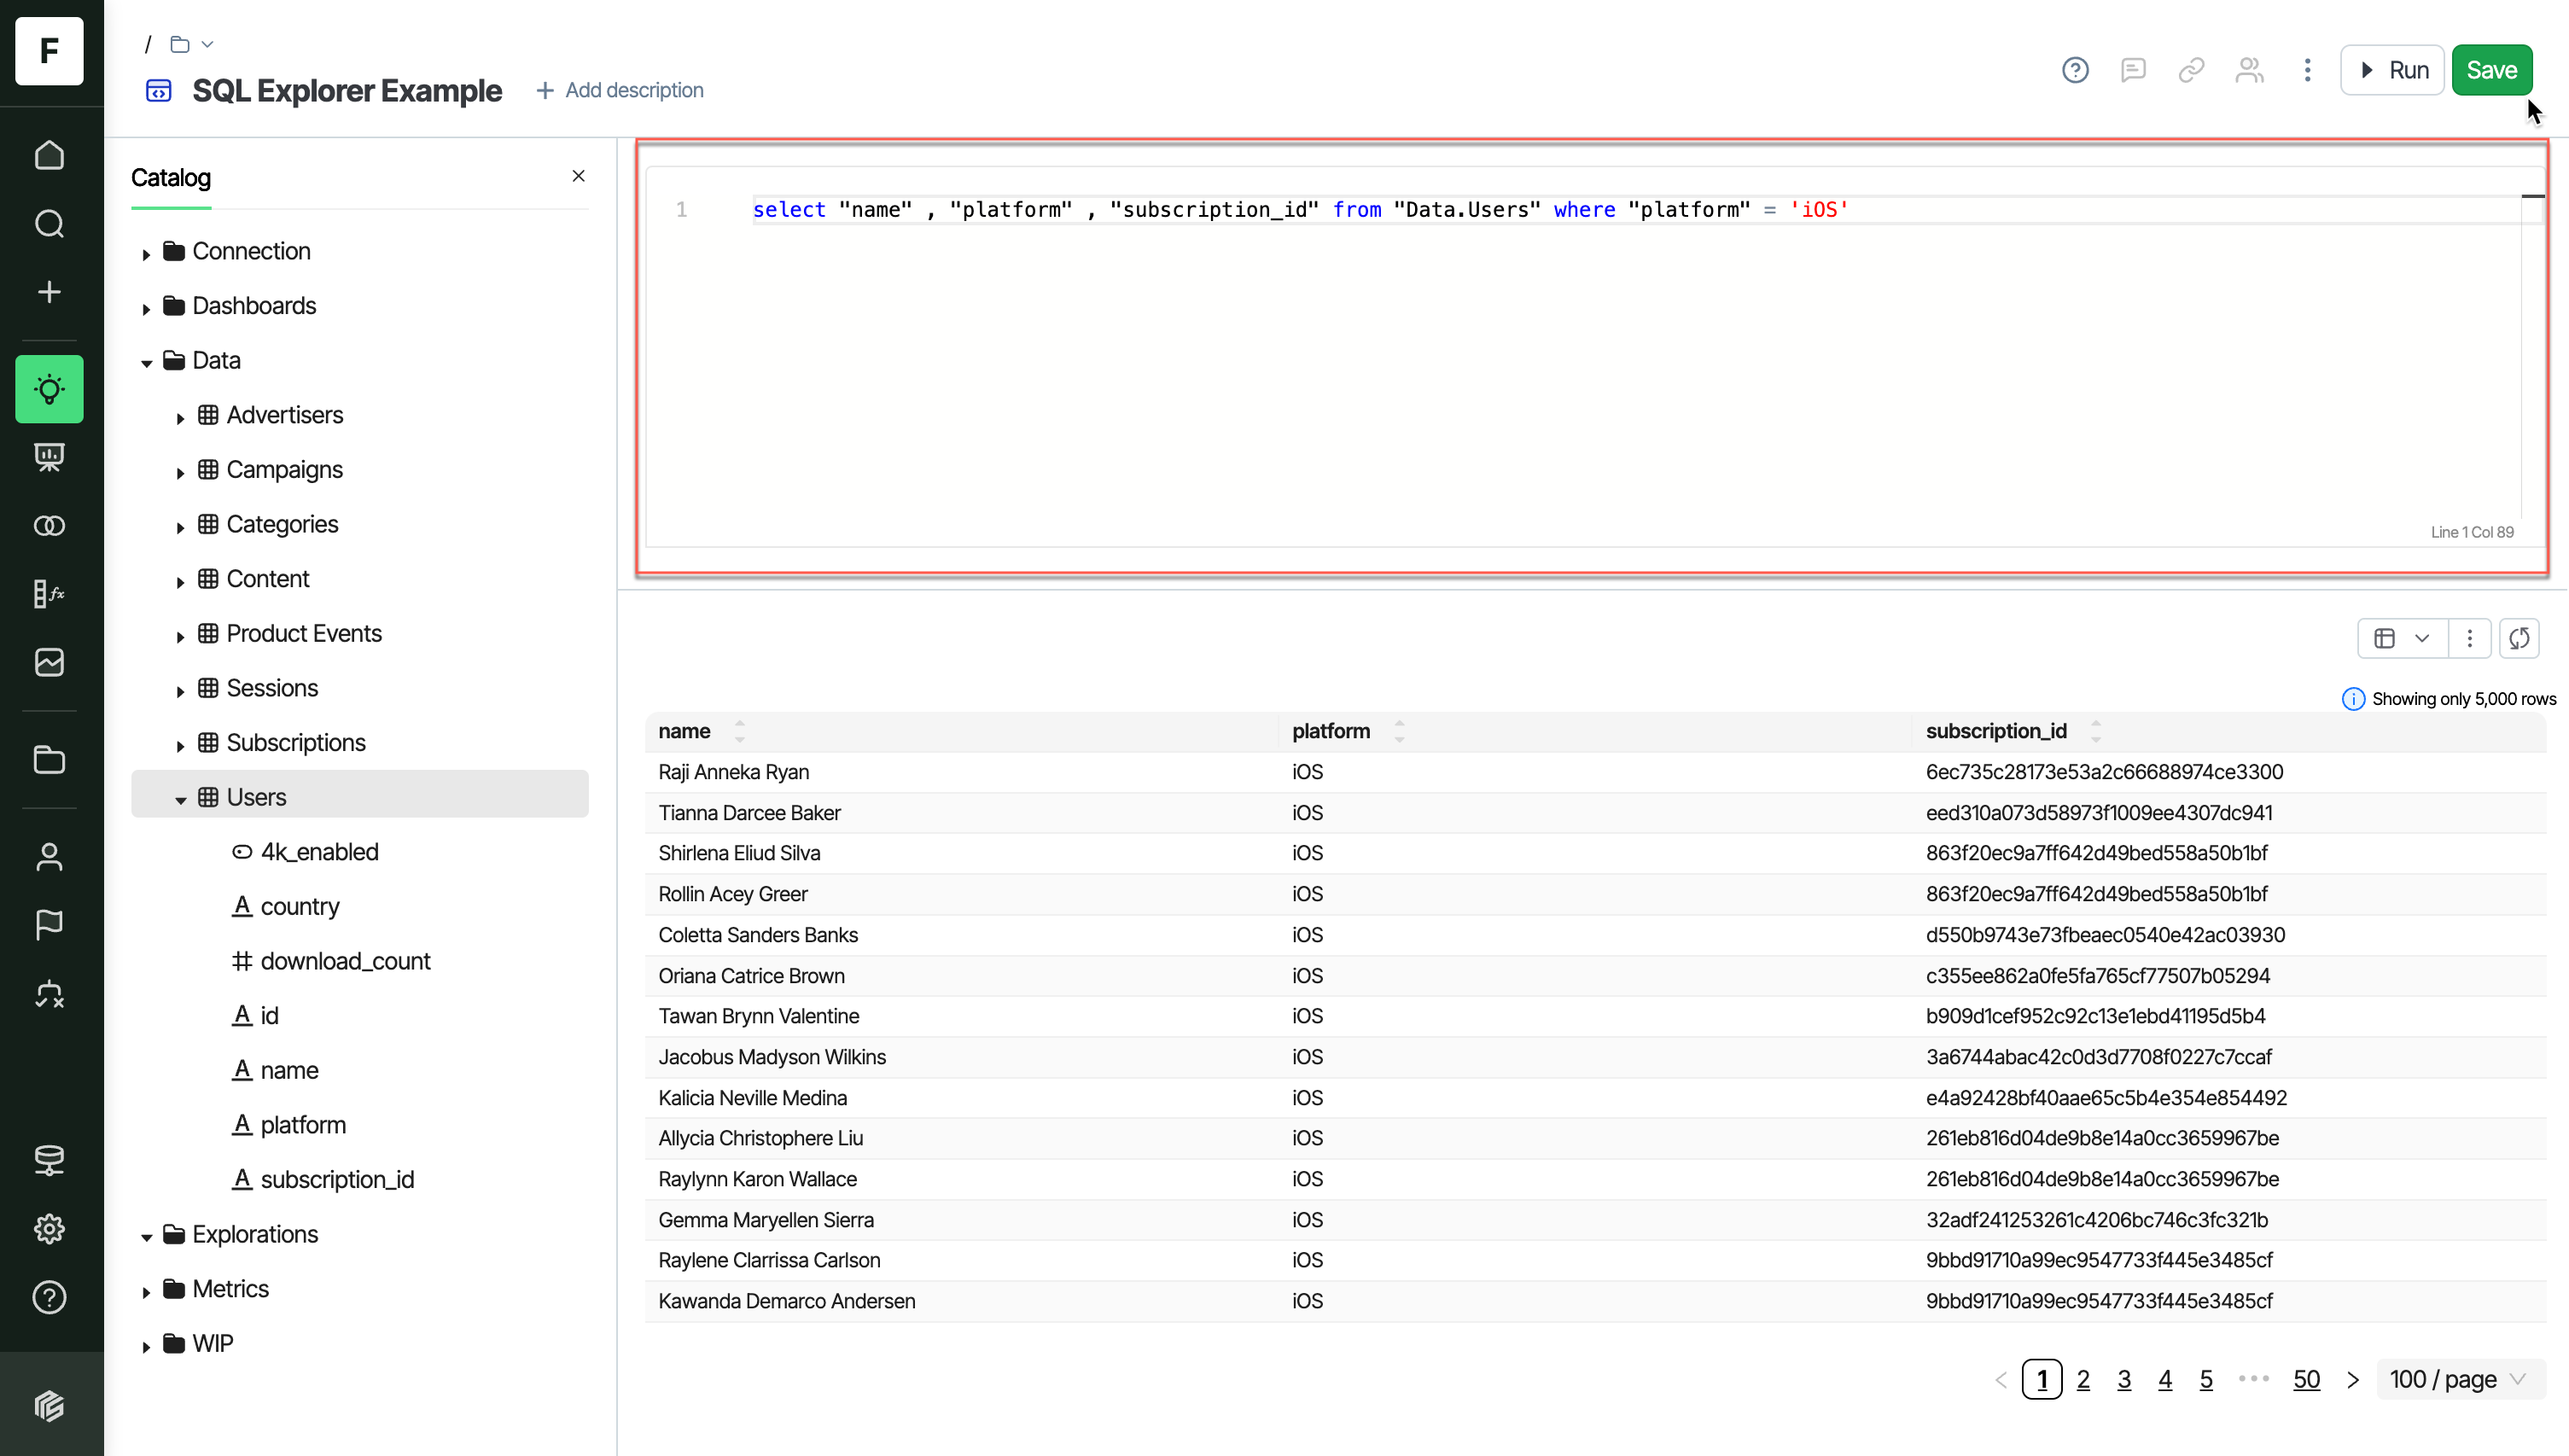Open the rows per page dropdown
This screenshot has height=1456, width=2569.
click(2460, 1380)
